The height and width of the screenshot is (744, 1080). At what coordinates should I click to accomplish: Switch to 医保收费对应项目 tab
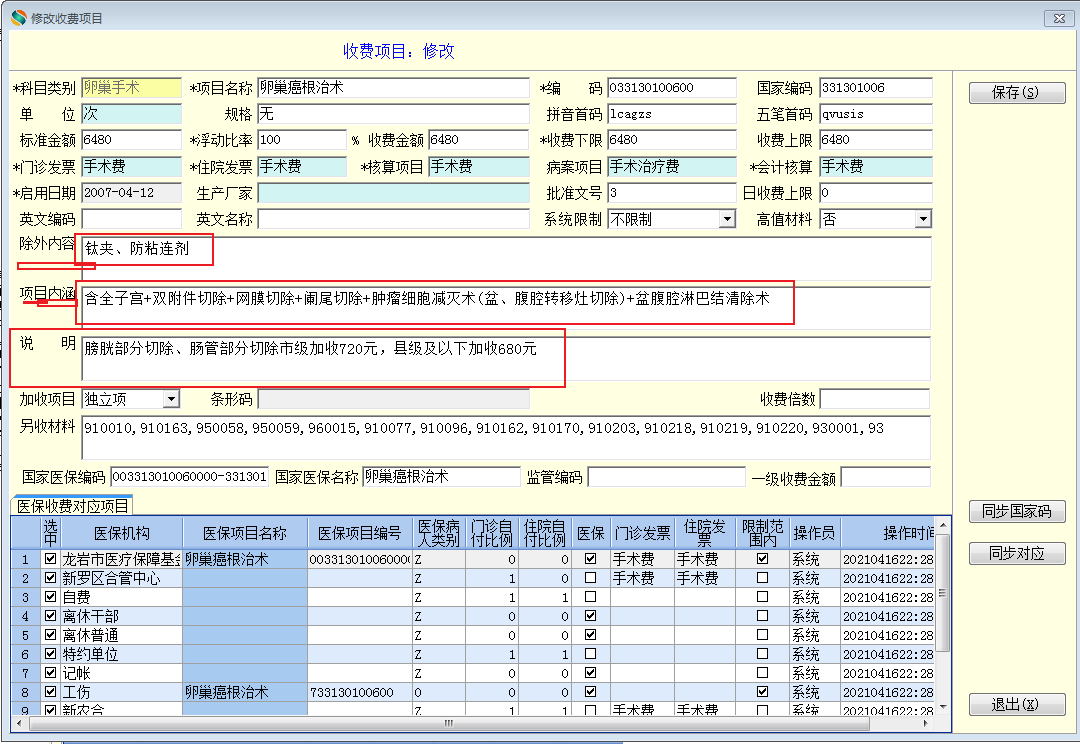coord(72,506)
